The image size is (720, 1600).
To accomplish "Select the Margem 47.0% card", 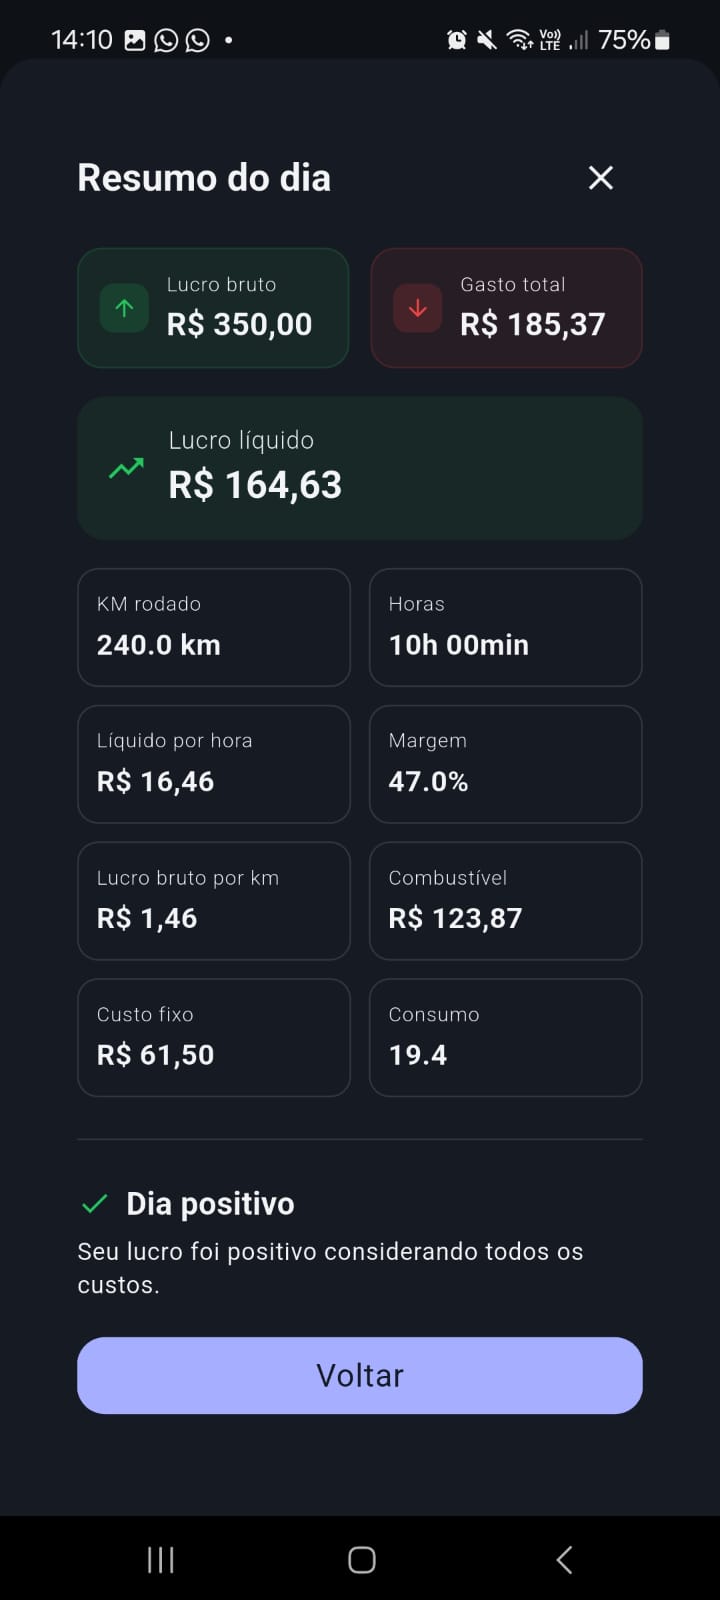I will (505, 764).
